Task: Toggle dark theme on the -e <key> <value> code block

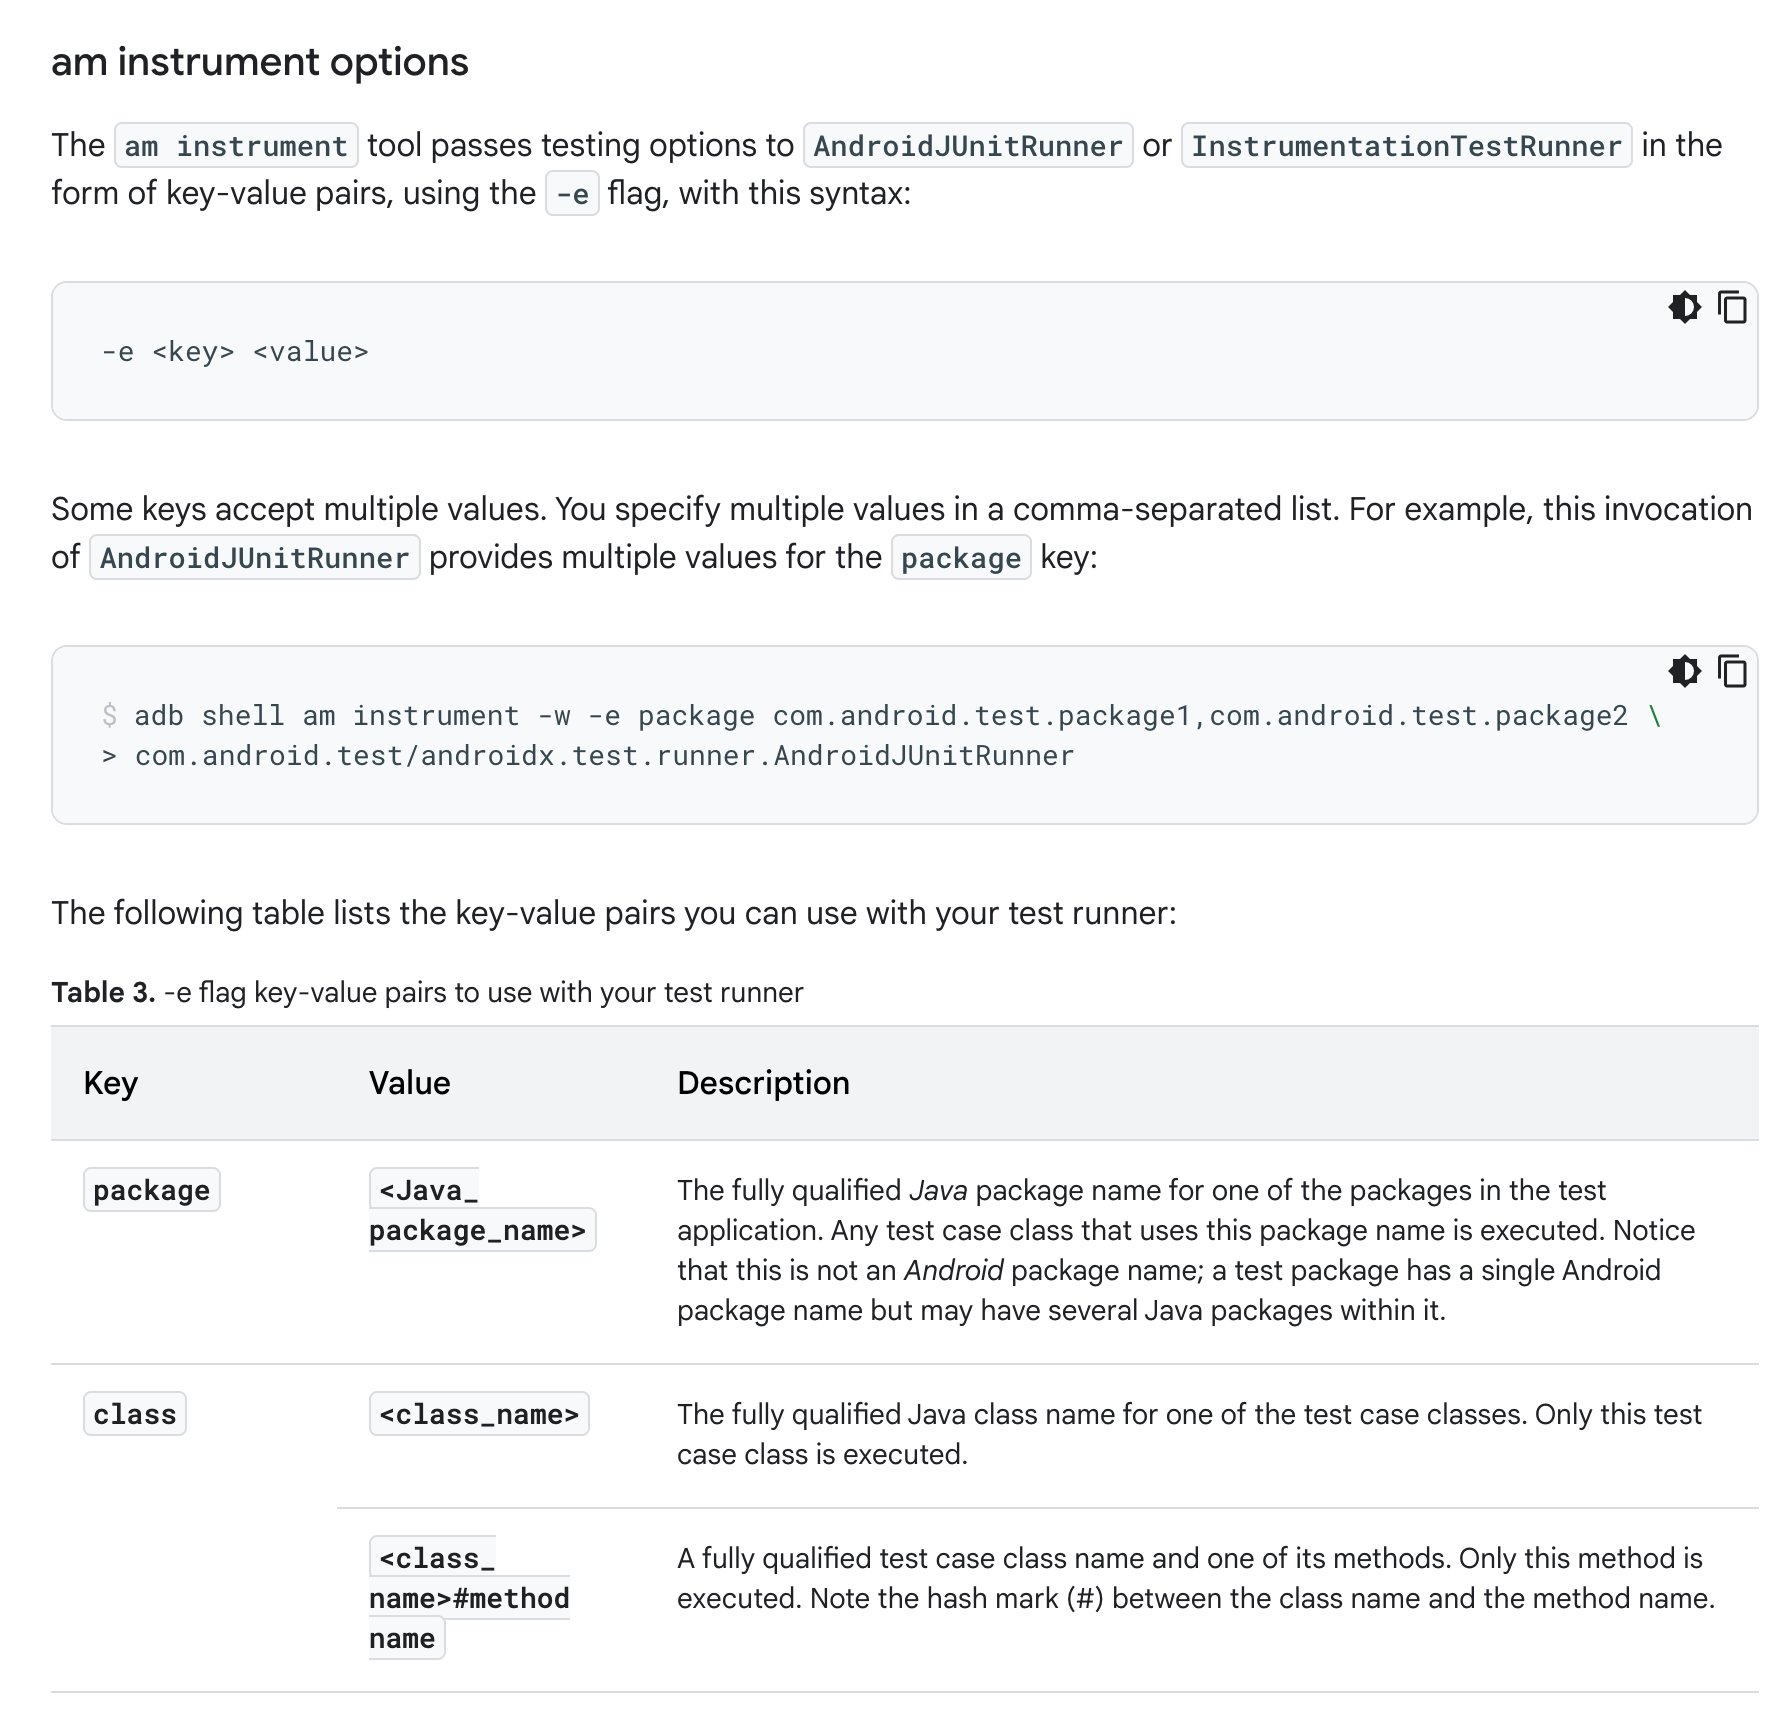Action: click(x=1684, y=307)
